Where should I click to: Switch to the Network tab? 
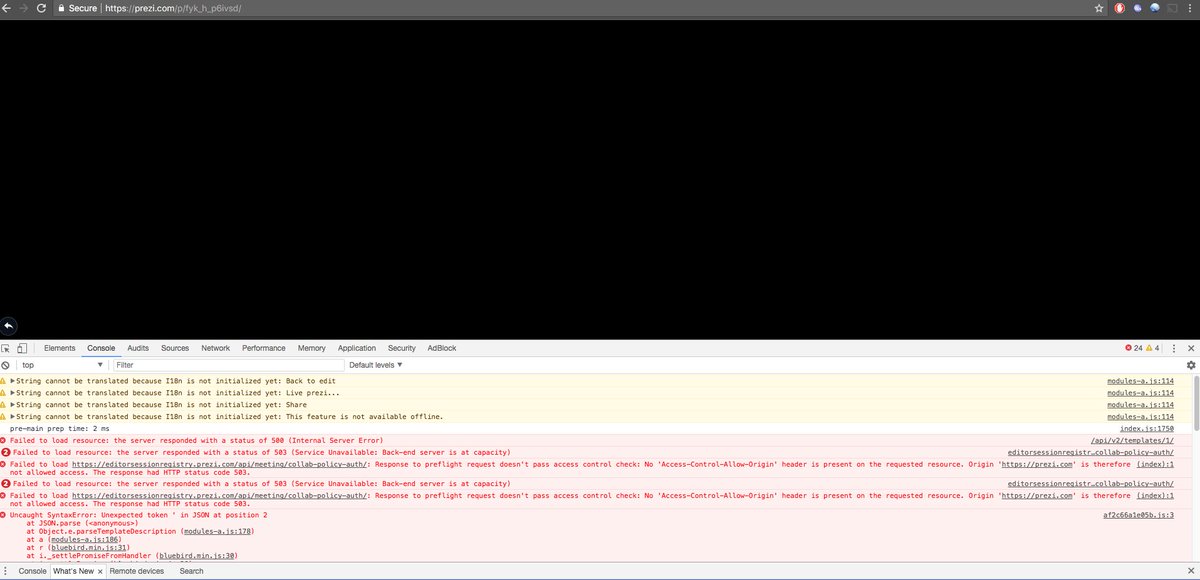click(x=215, y=348)
